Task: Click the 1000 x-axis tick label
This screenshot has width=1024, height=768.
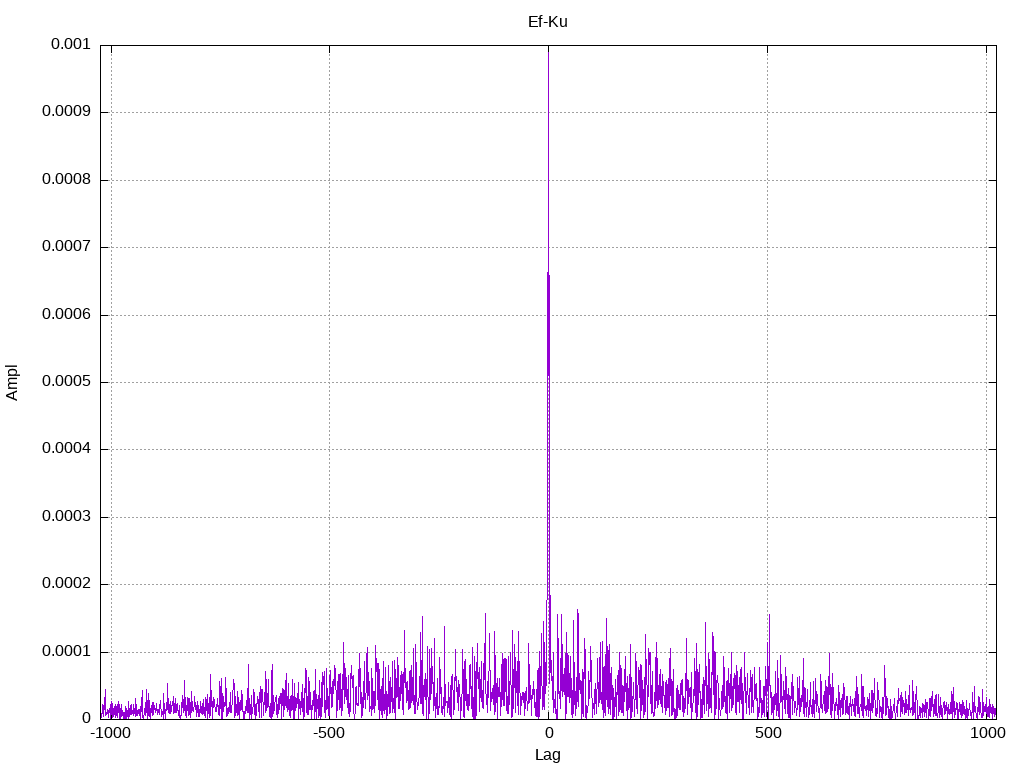Action: click(986, 733)
